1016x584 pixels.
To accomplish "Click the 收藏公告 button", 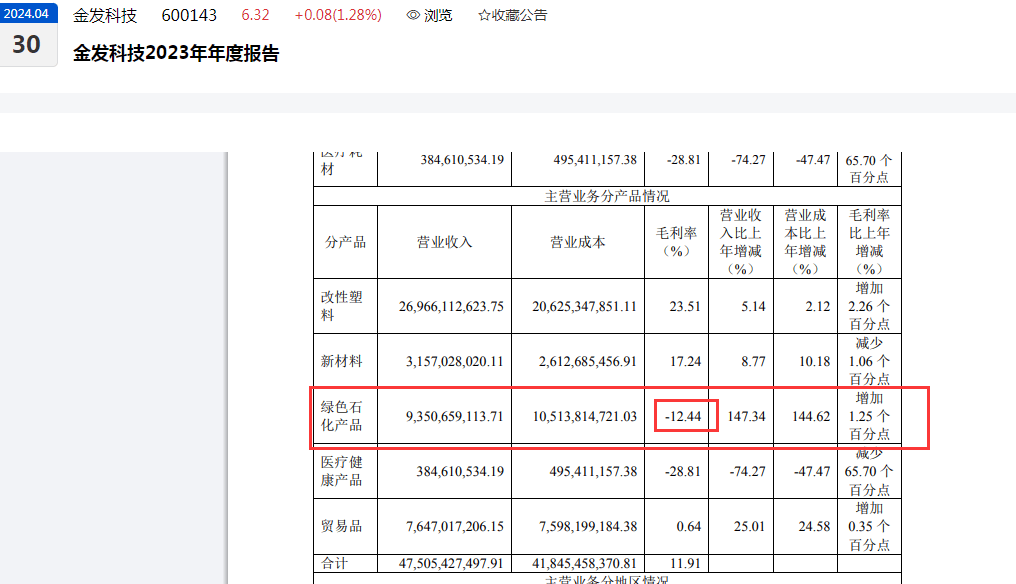I will [513, 15].
